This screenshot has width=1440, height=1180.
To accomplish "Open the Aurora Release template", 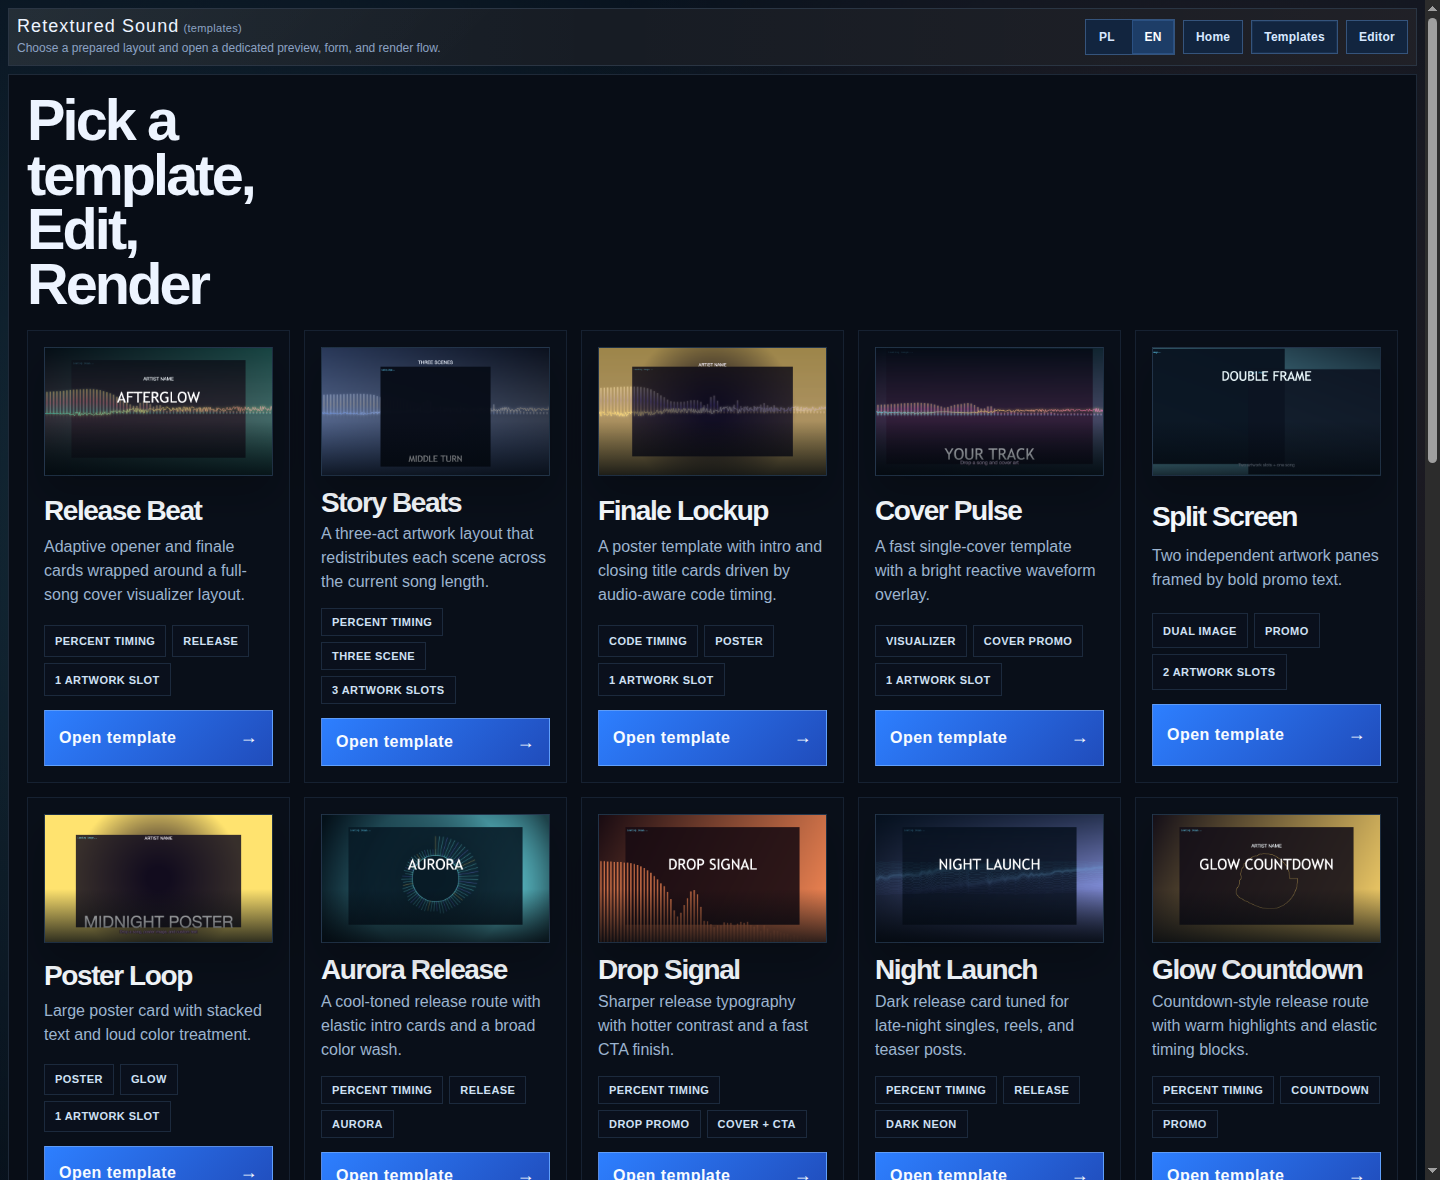I will tap(435, 1168).
